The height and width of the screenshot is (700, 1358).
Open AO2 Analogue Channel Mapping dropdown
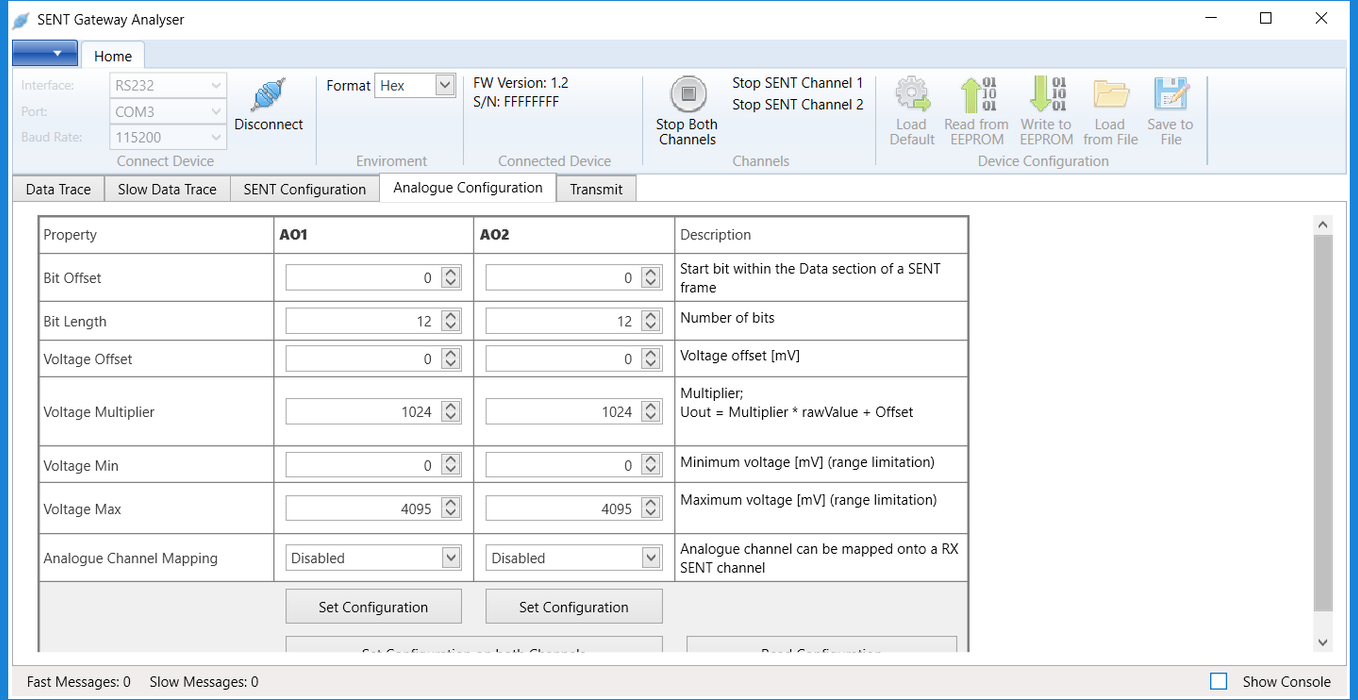pos(574,558)
